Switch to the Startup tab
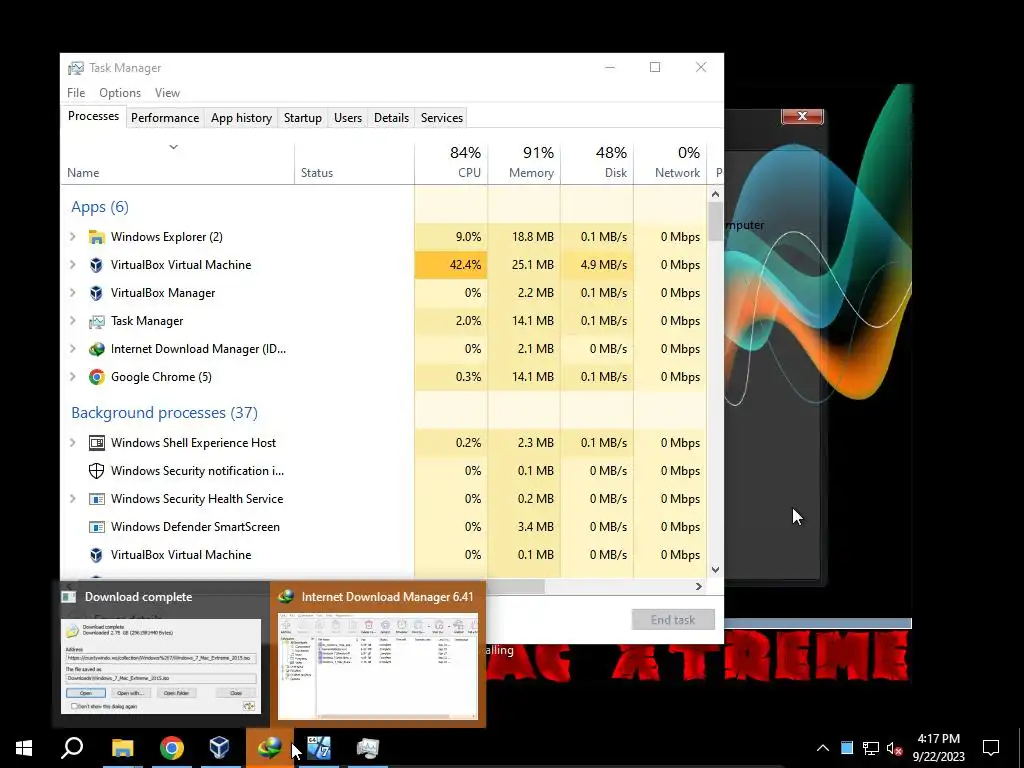This screenshot has width=1024, height=768. tap(302, 118)
